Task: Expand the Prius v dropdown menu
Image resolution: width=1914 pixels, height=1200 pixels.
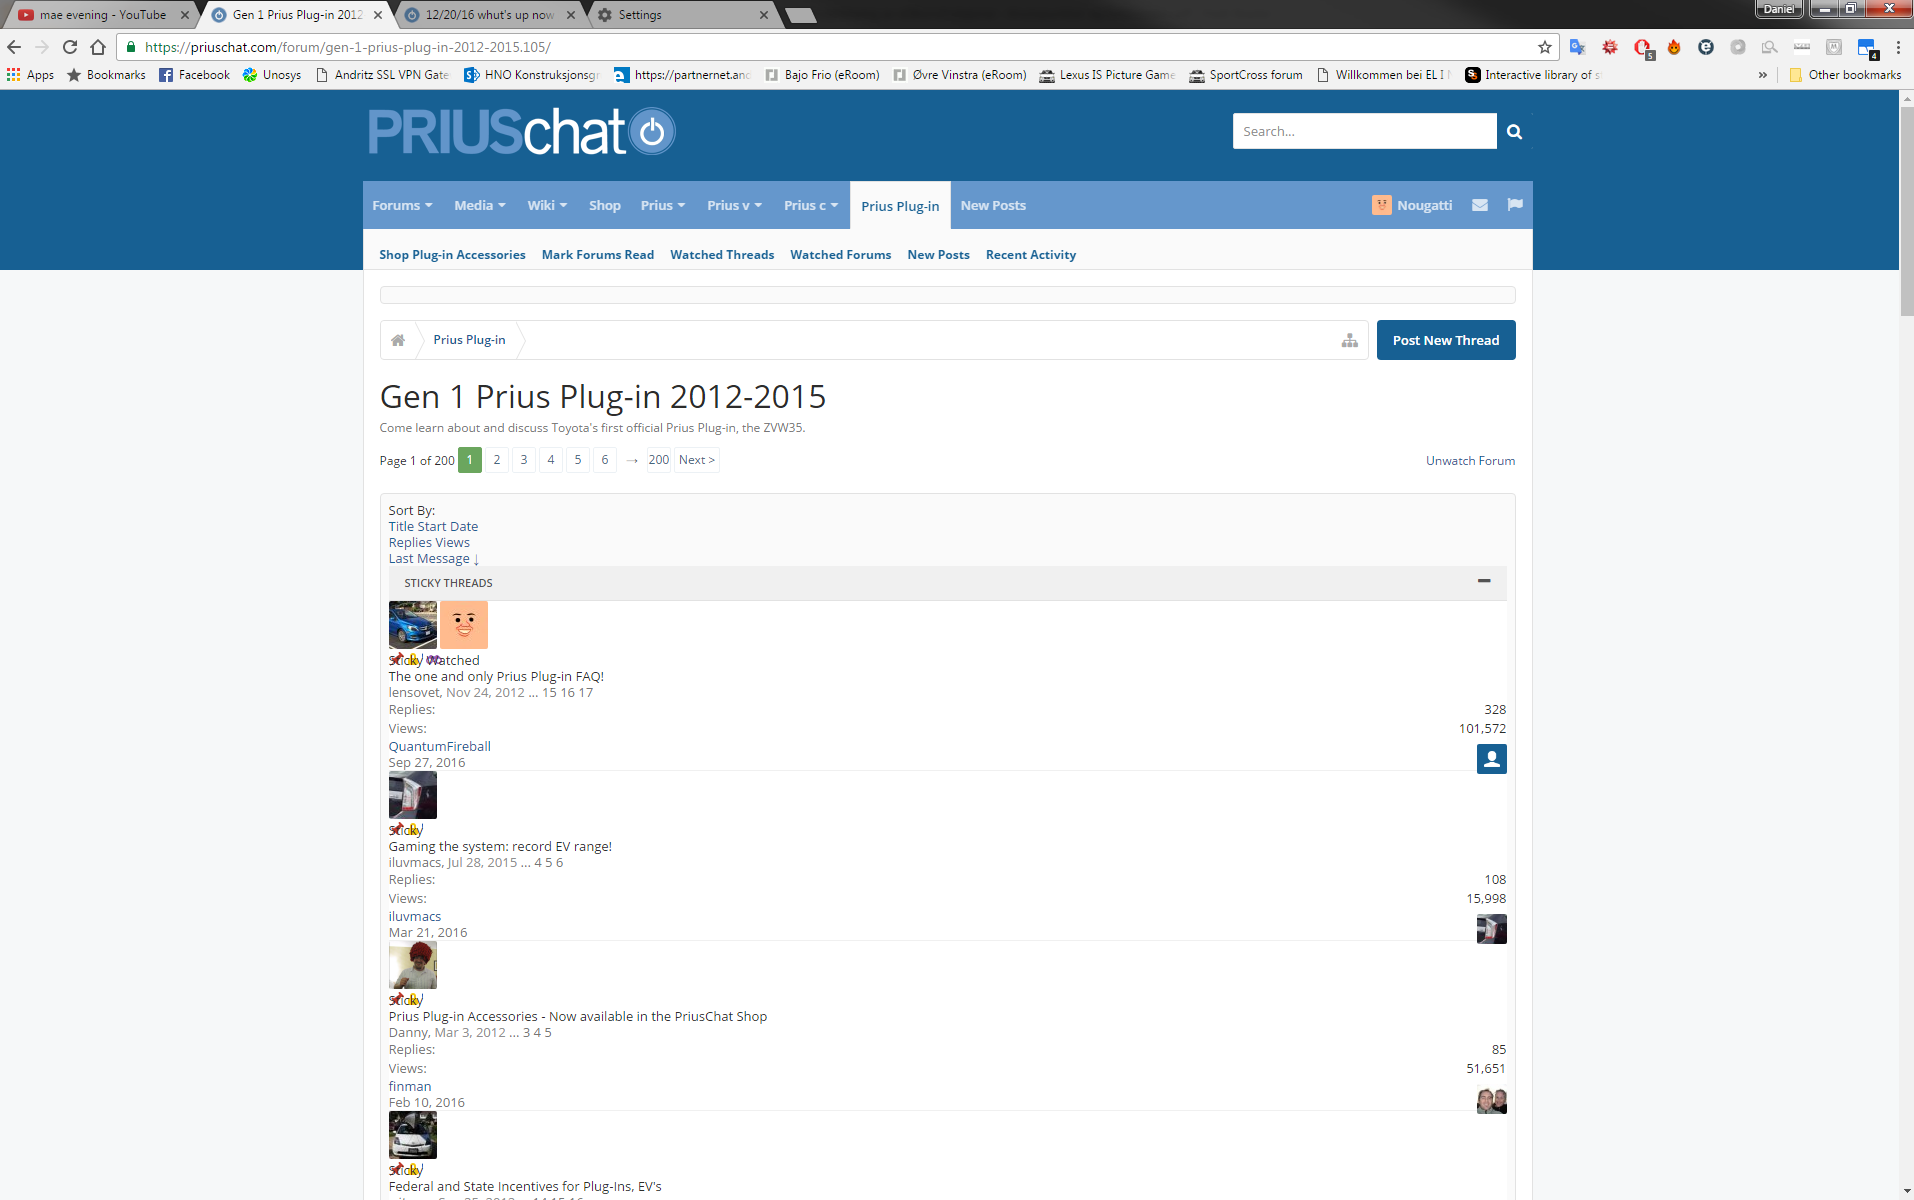Action: (734, 205)
